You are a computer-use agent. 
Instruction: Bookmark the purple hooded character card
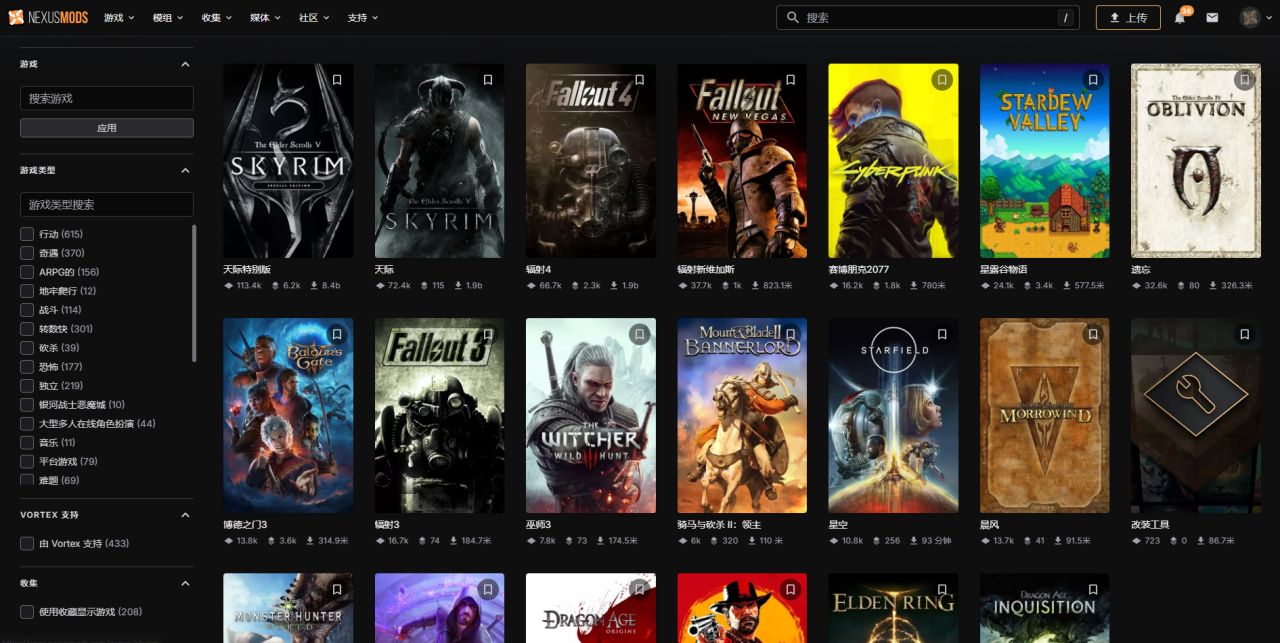coord(488,589)
